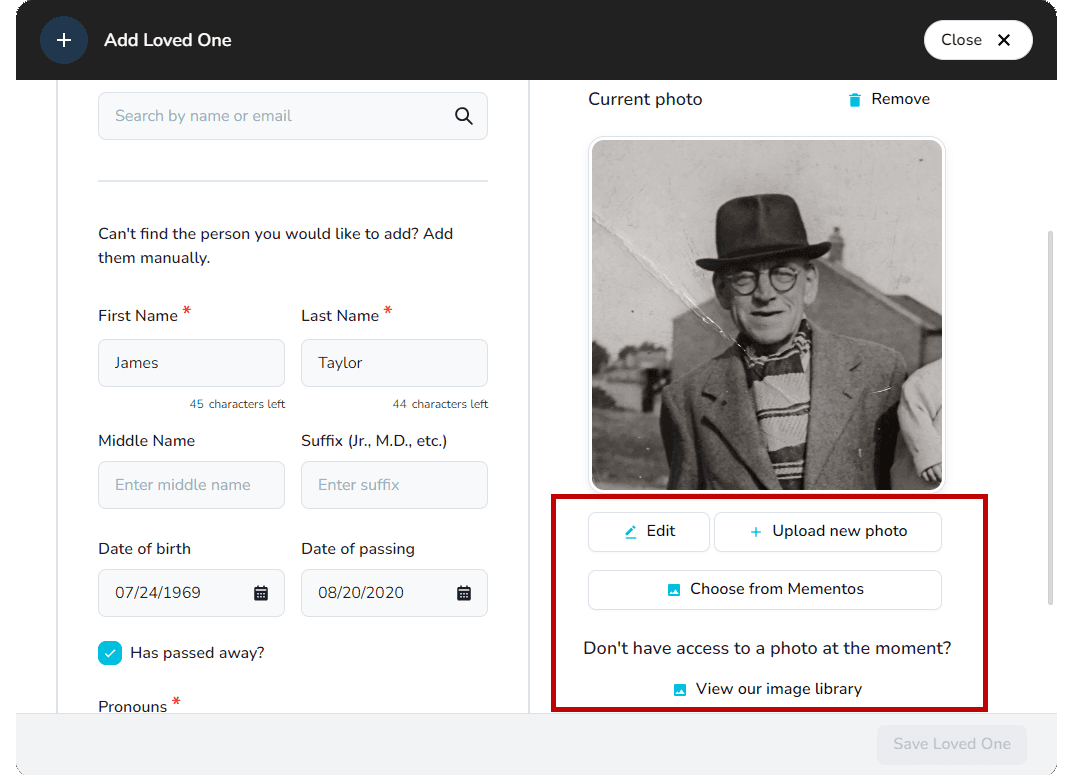Uncheck the Has passed away checkbox
The width and height of the screenshot is (1071, 775).
tap(110, 653)
